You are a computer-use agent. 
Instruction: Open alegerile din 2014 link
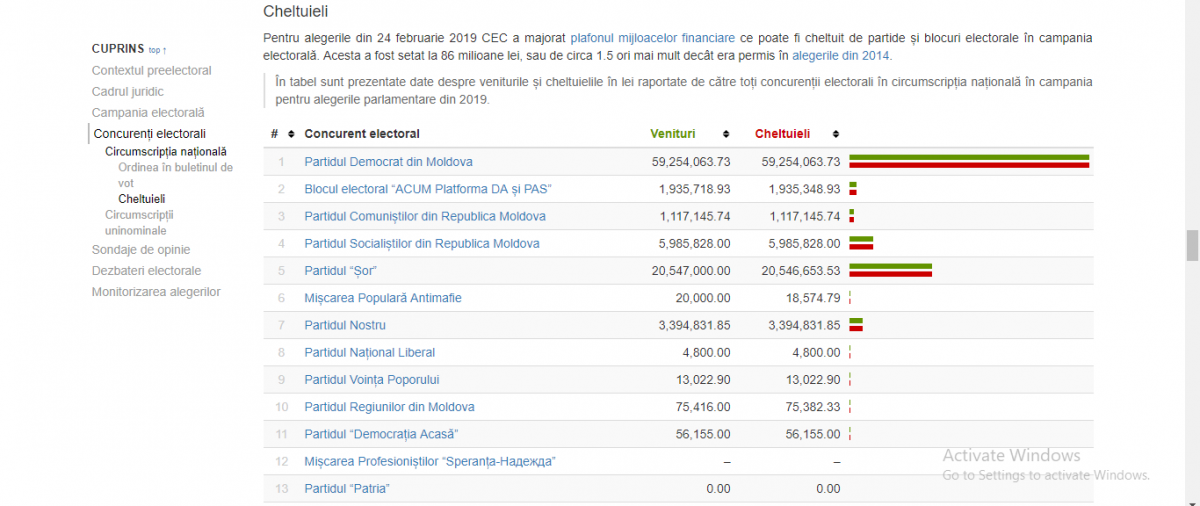(x=839, y=56)
